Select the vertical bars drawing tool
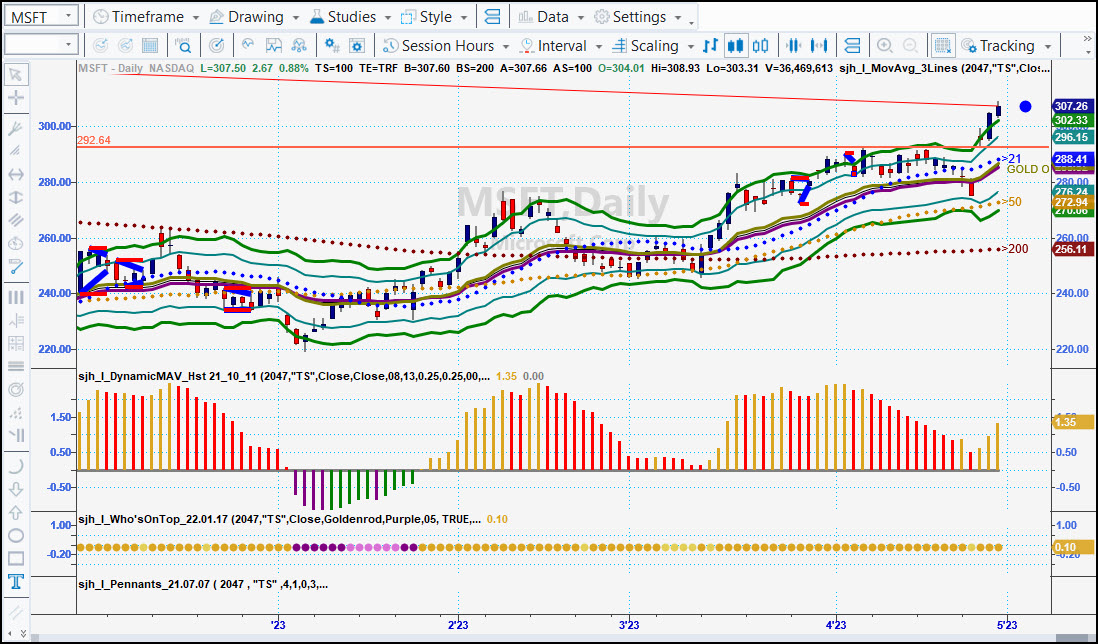This screenshot has width=1098, height=644. pyautogui.click(x=15, y=297)
